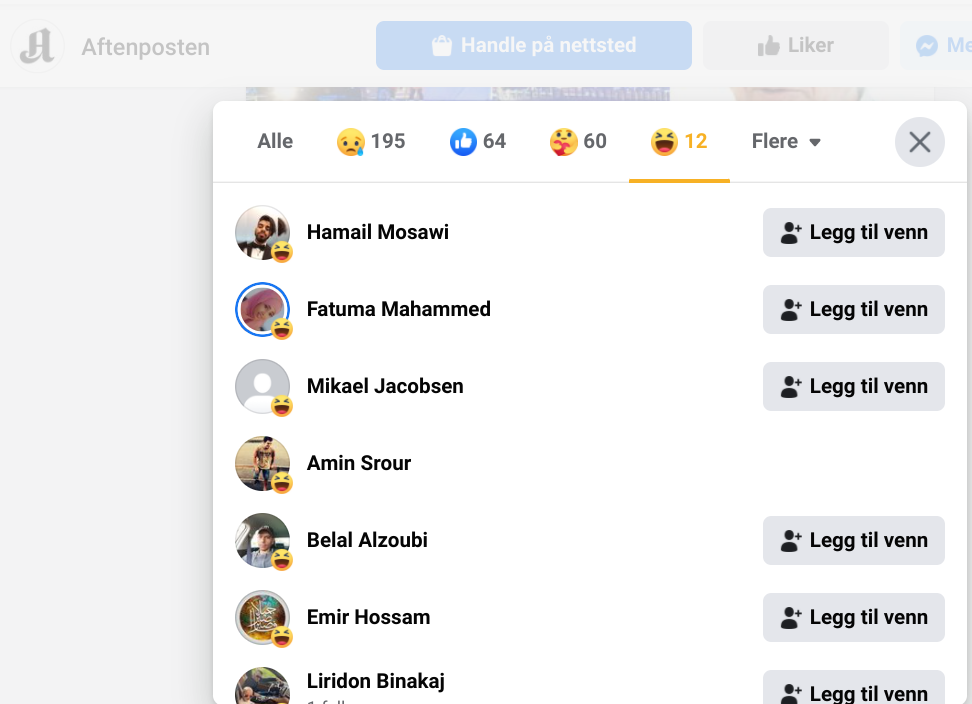This screenshot has width=972, height=704.
Task: Like the Aftenposten page with Liker
Action: tap(795, 46)
